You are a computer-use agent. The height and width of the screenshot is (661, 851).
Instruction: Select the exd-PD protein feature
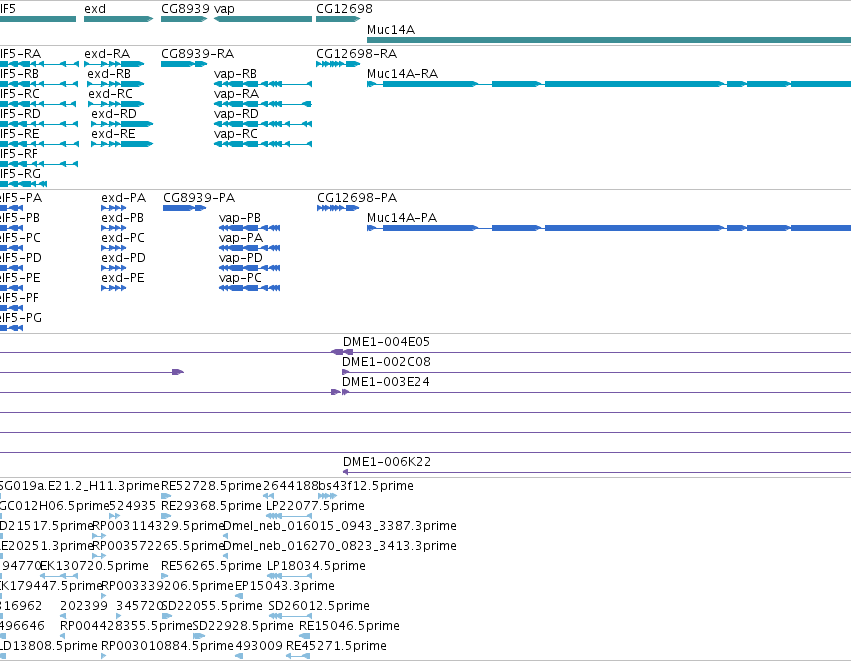coord(113,269)
